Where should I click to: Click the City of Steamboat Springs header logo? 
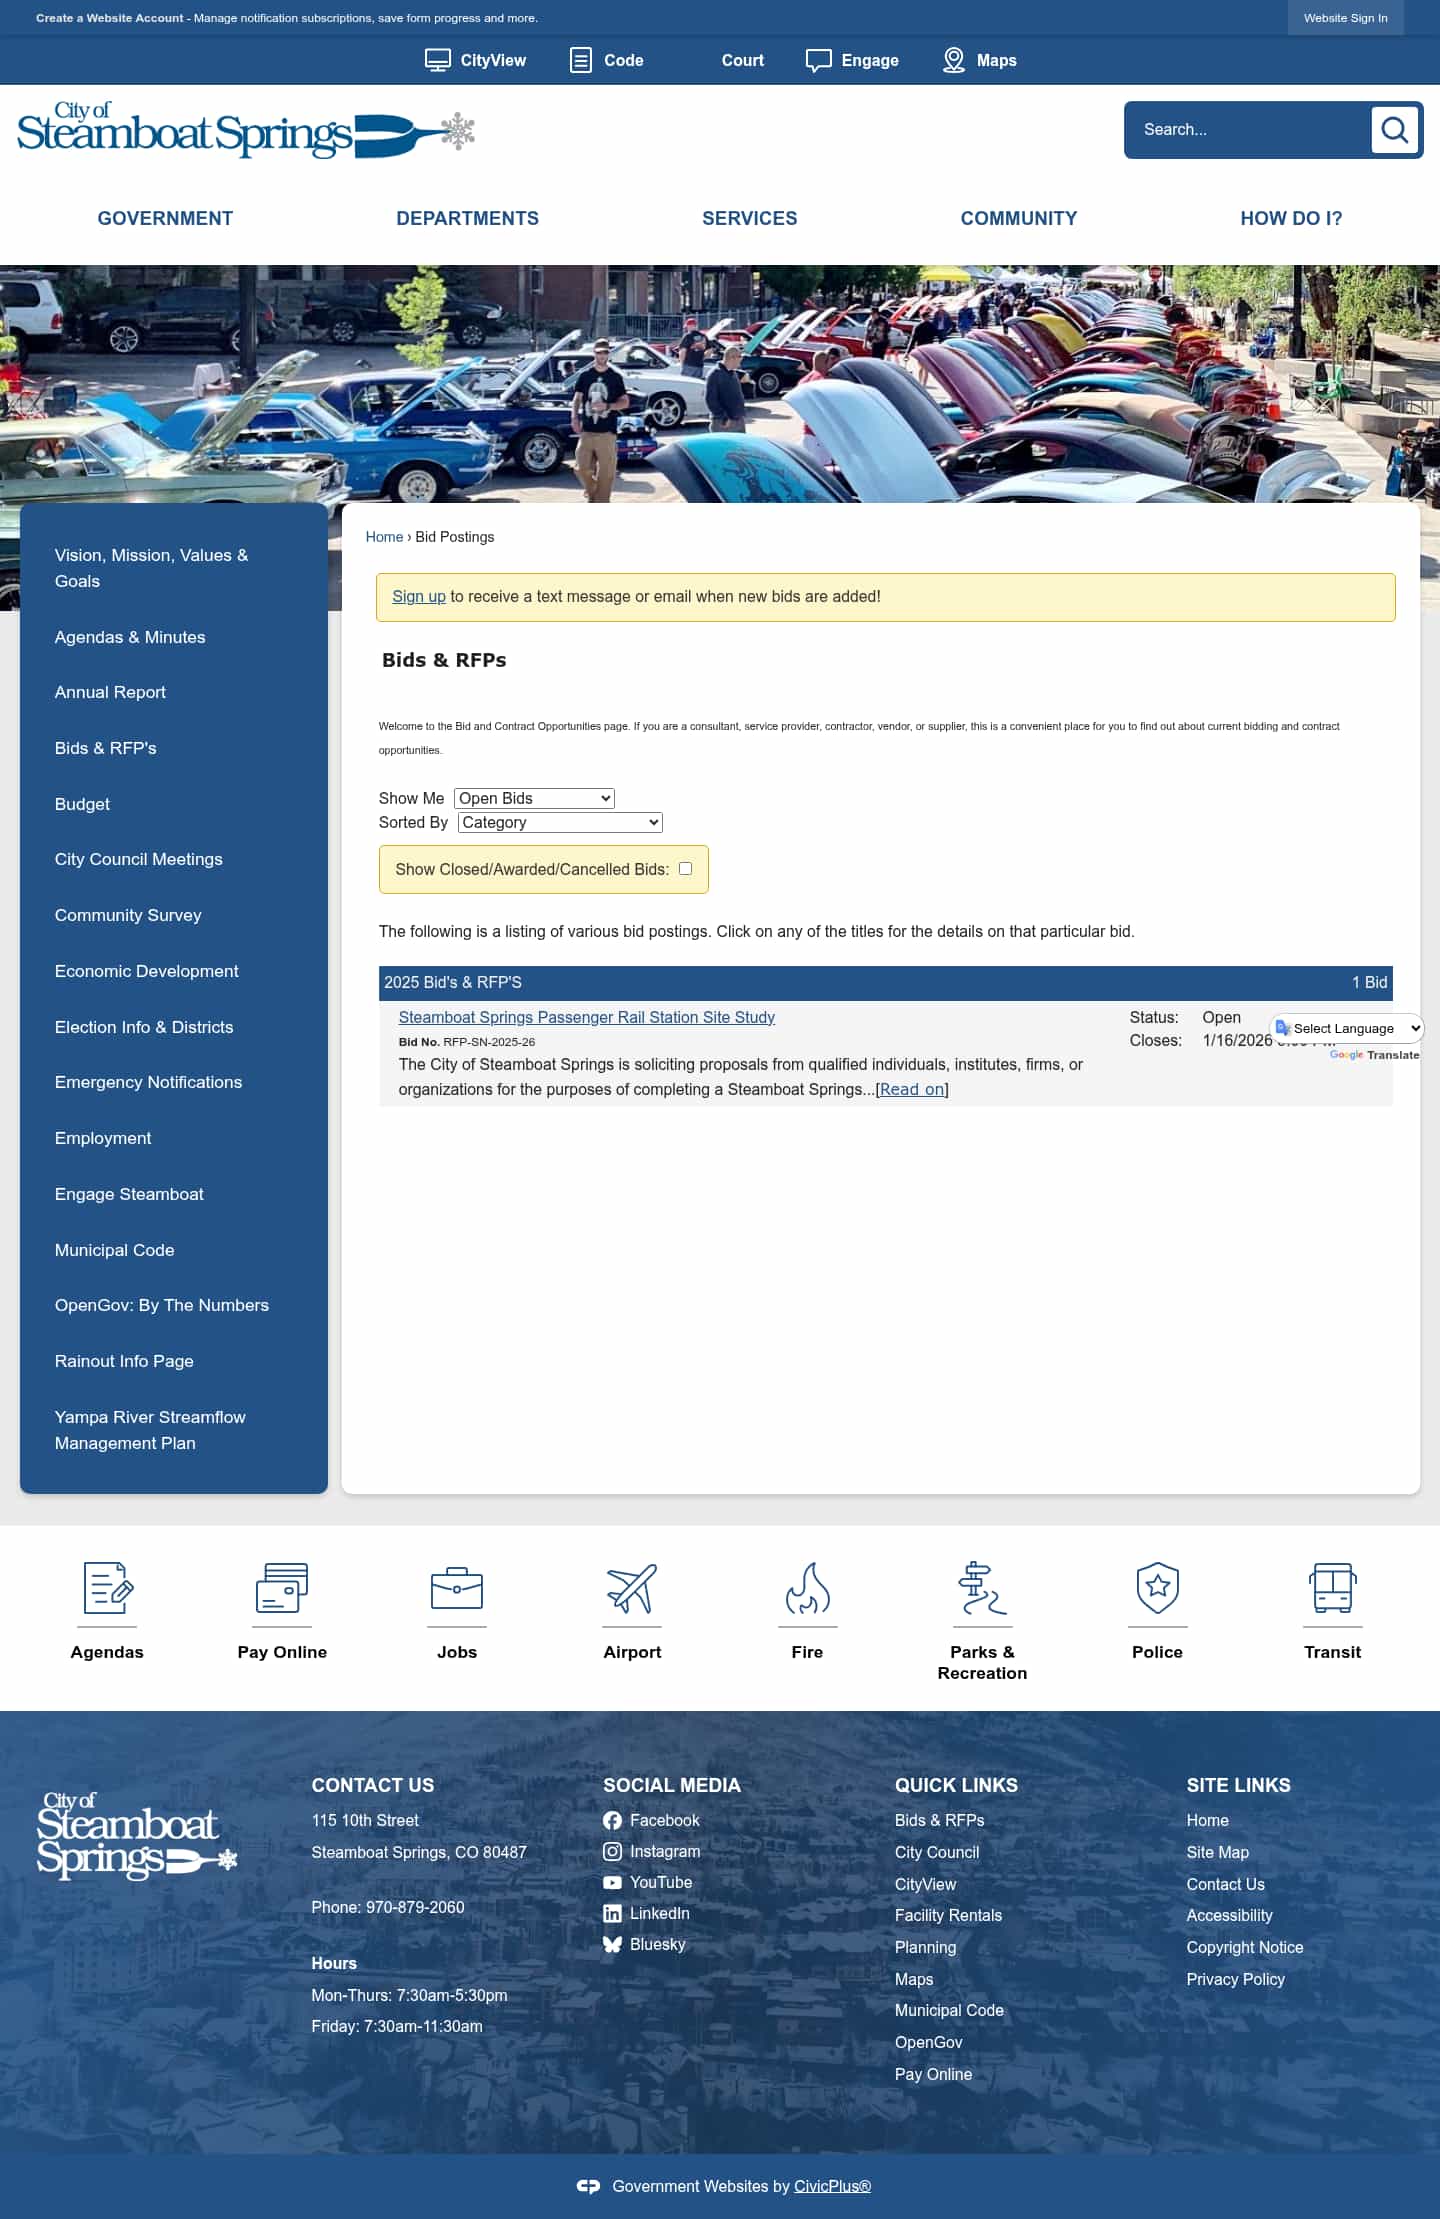pos(246,130)
